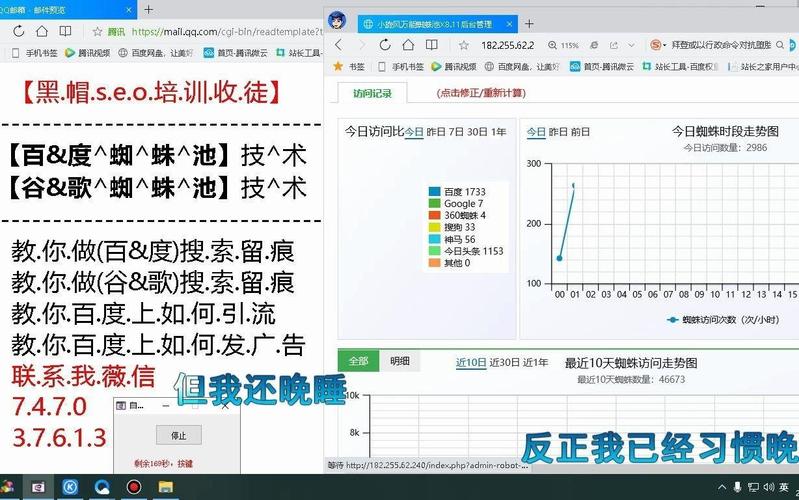Screen dimensions: 799x500
Task: Select 全部 green tab
Action: click(x=358, y=361)
